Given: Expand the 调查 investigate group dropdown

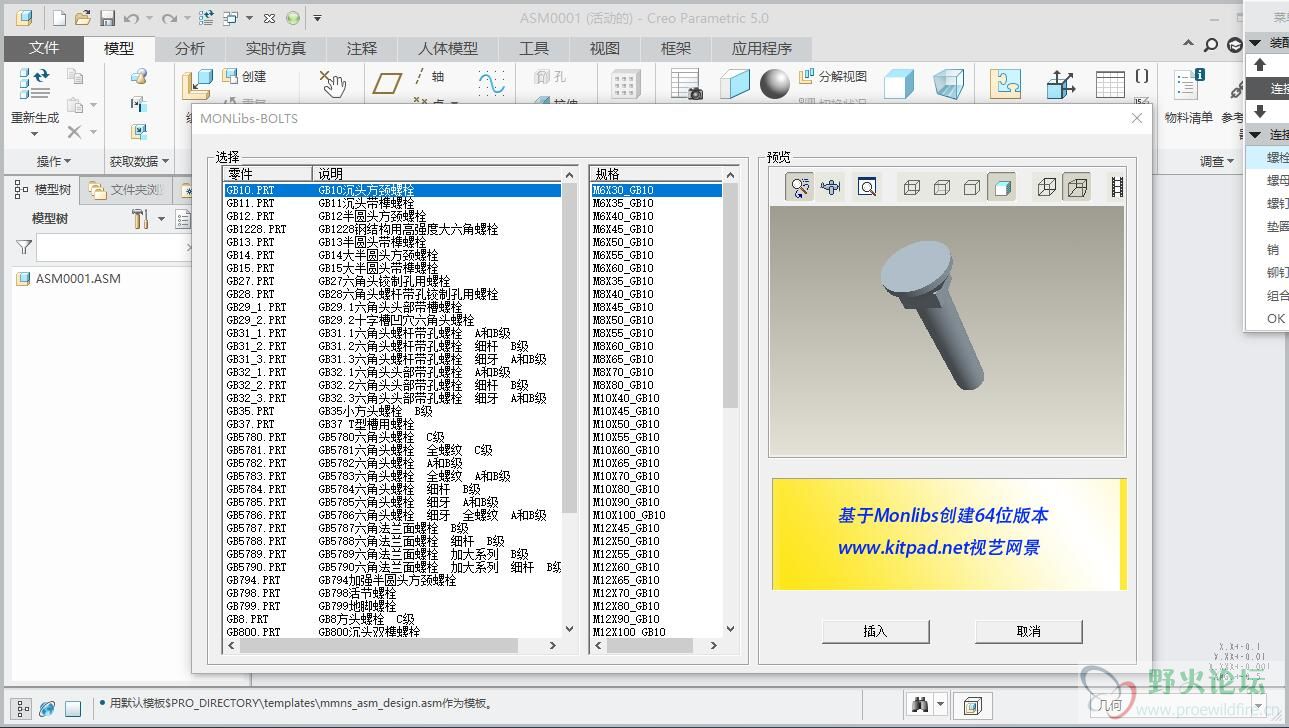Looking at the screenshot, I should (x=1217, y=161).
